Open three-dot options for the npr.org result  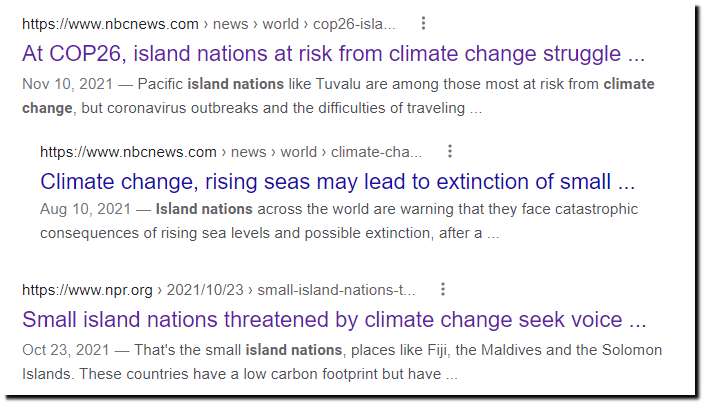point(443,289)
